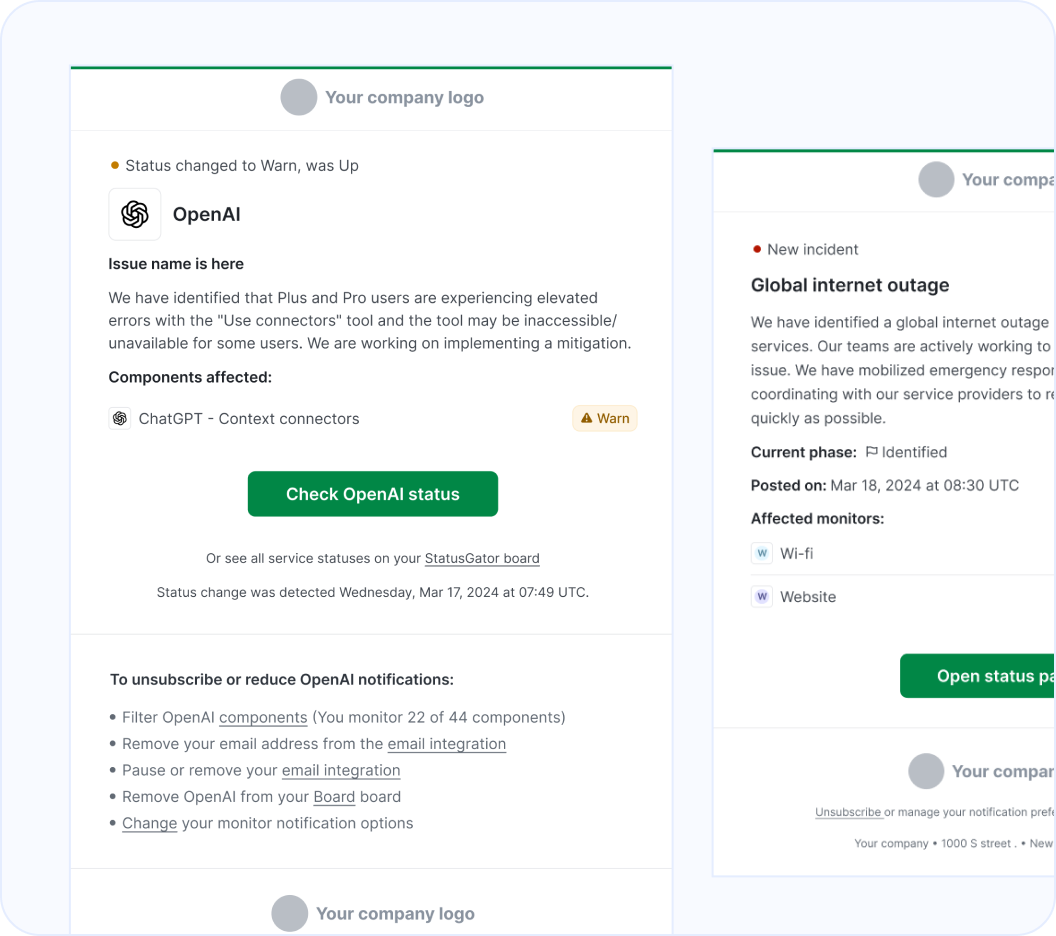This screenshot has width=1056, height=936.
Task: Click the ChatGPT Context connectors component icon
Action: click(x=120, y=418)
